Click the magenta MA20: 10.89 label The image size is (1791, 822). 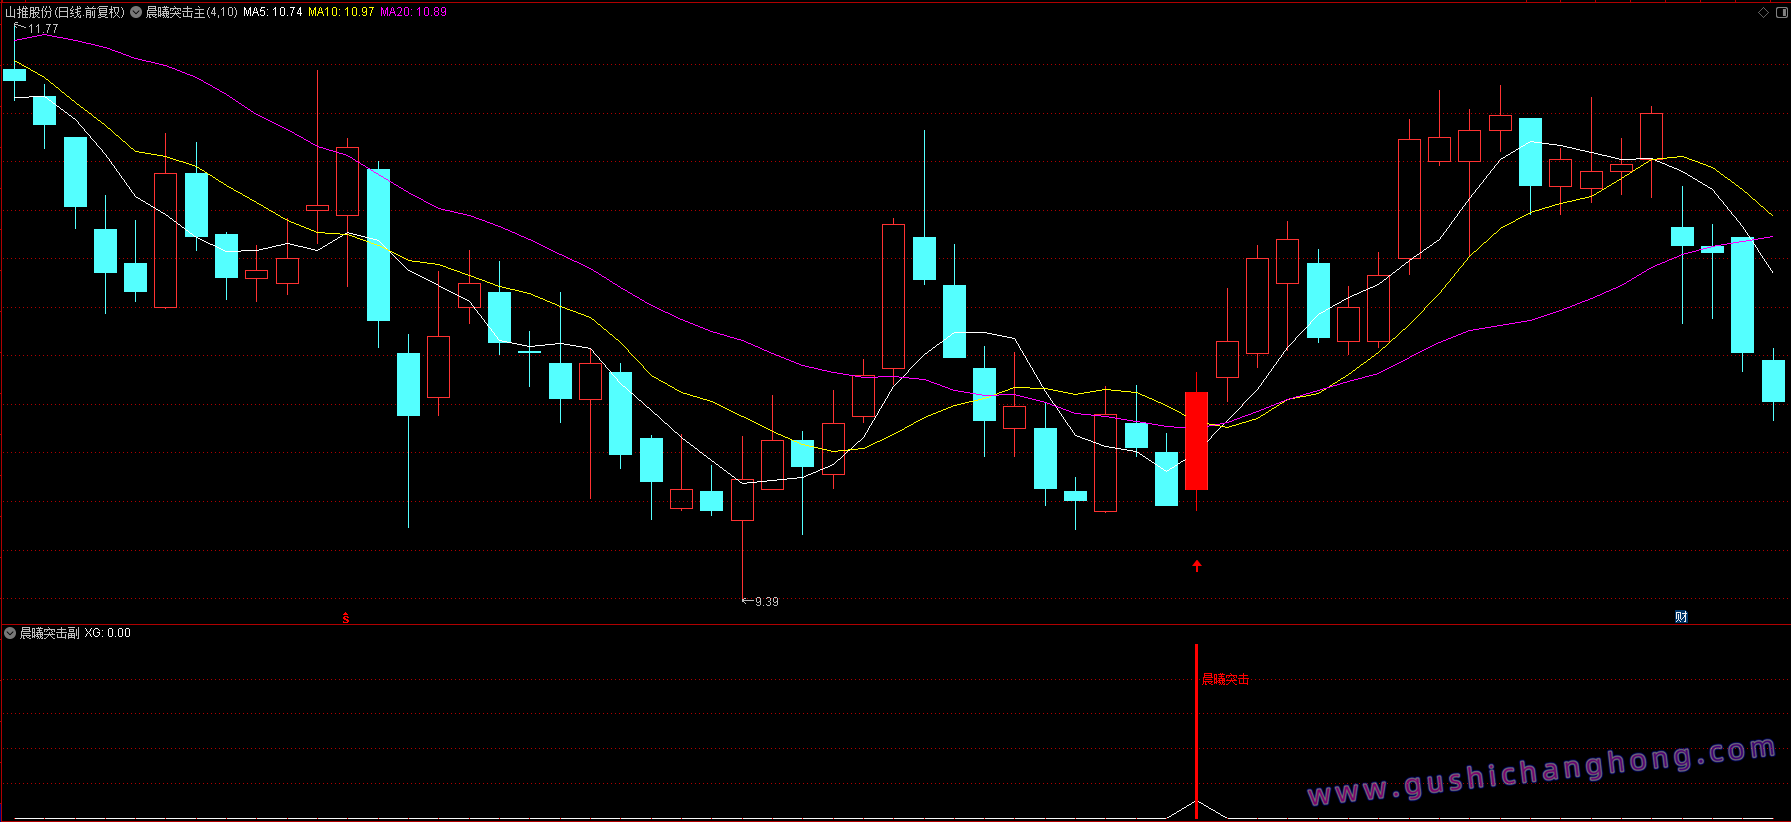tap(414, 12)
